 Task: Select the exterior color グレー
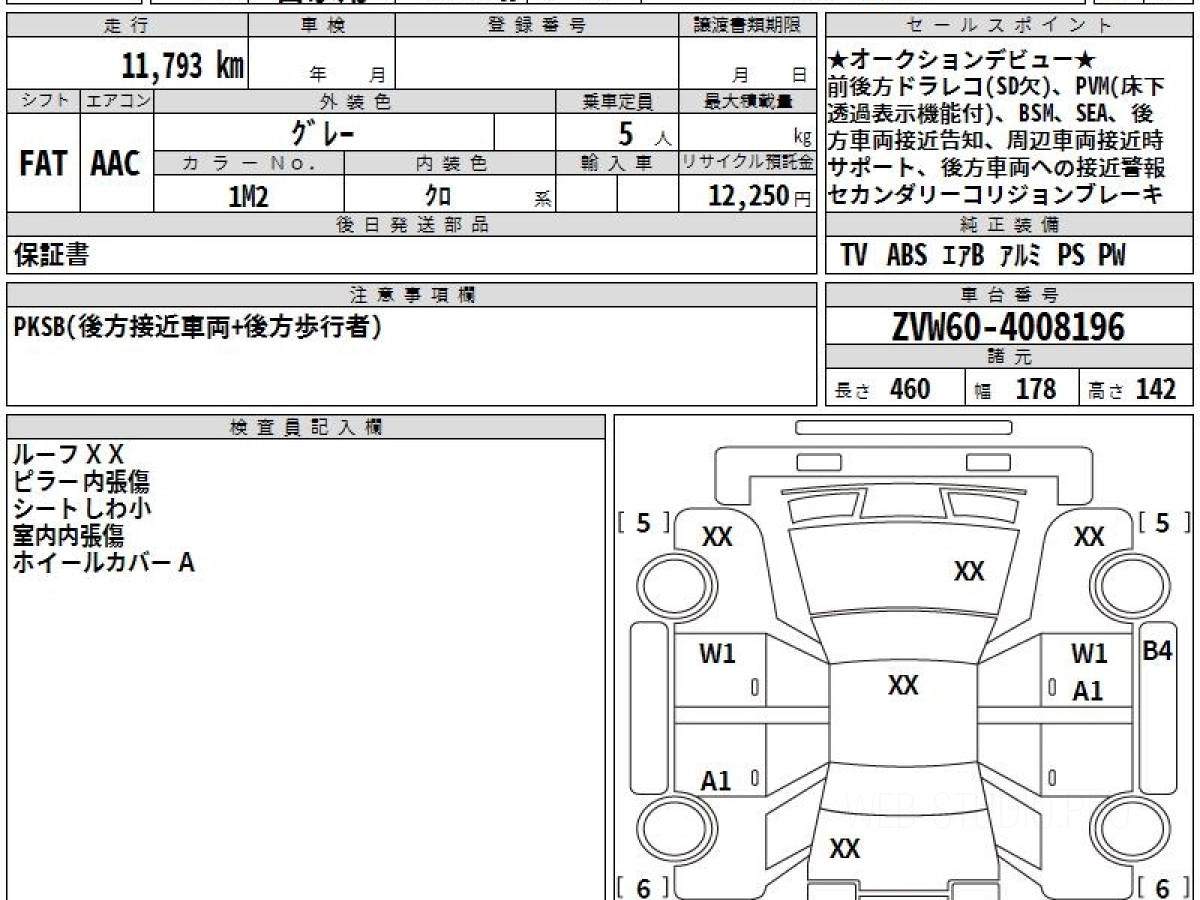tap(323, 133)
